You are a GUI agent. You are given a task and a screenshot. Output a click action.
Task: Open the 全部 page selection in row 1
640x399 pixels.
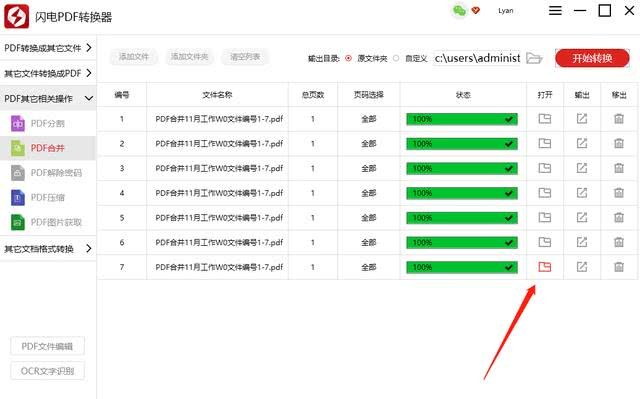369,119
